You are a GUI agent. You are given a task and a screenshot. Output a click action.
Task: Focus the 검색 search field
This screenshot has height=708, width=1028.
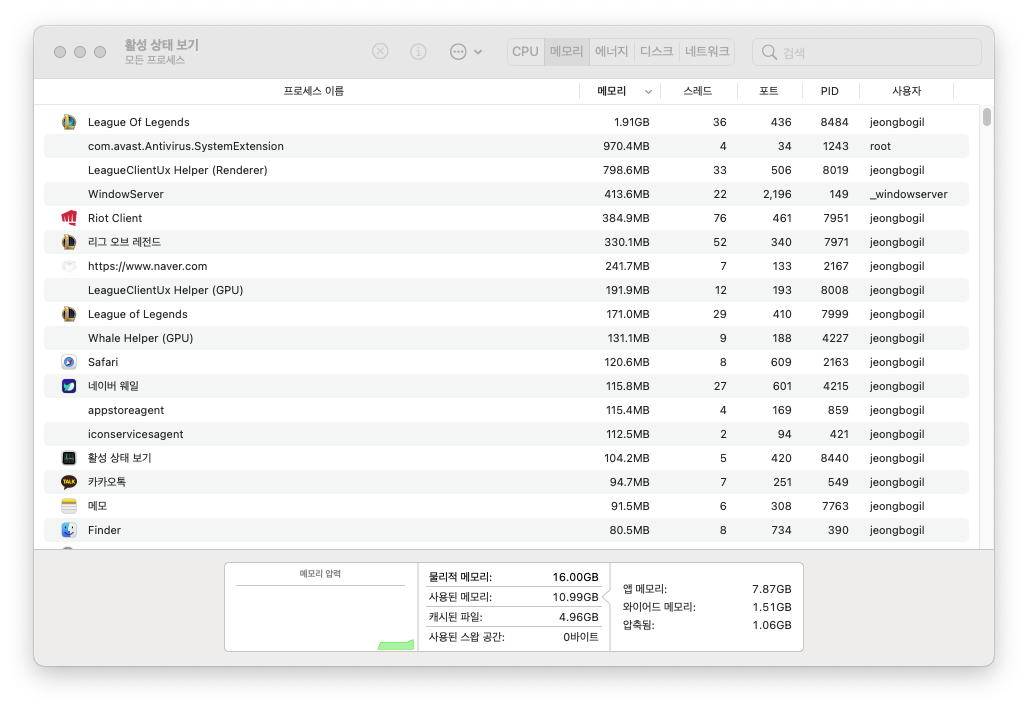click(867, 52)
